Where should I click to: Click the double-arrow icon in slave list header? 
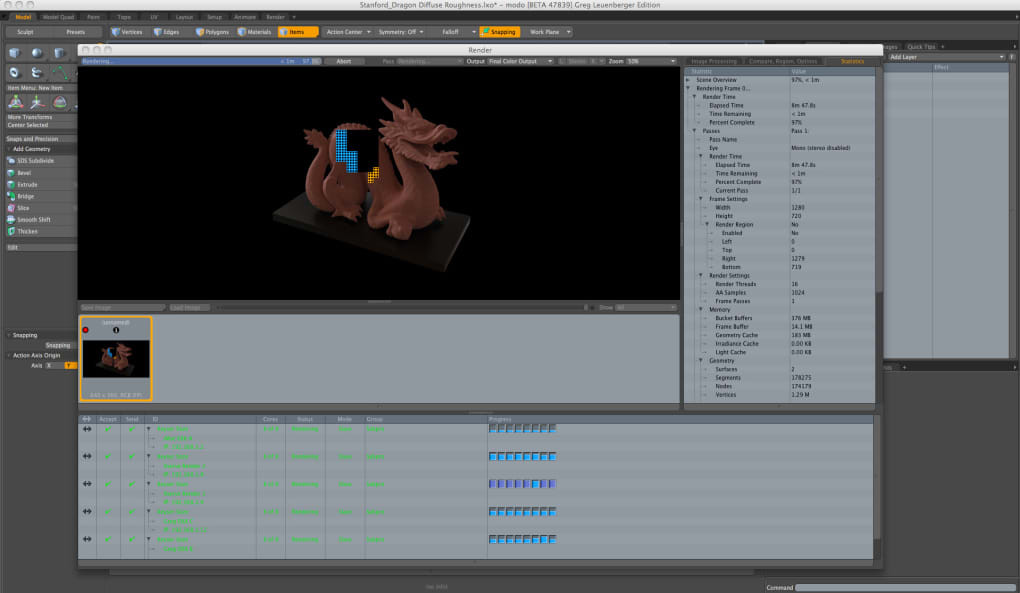[x=87, y=419]
